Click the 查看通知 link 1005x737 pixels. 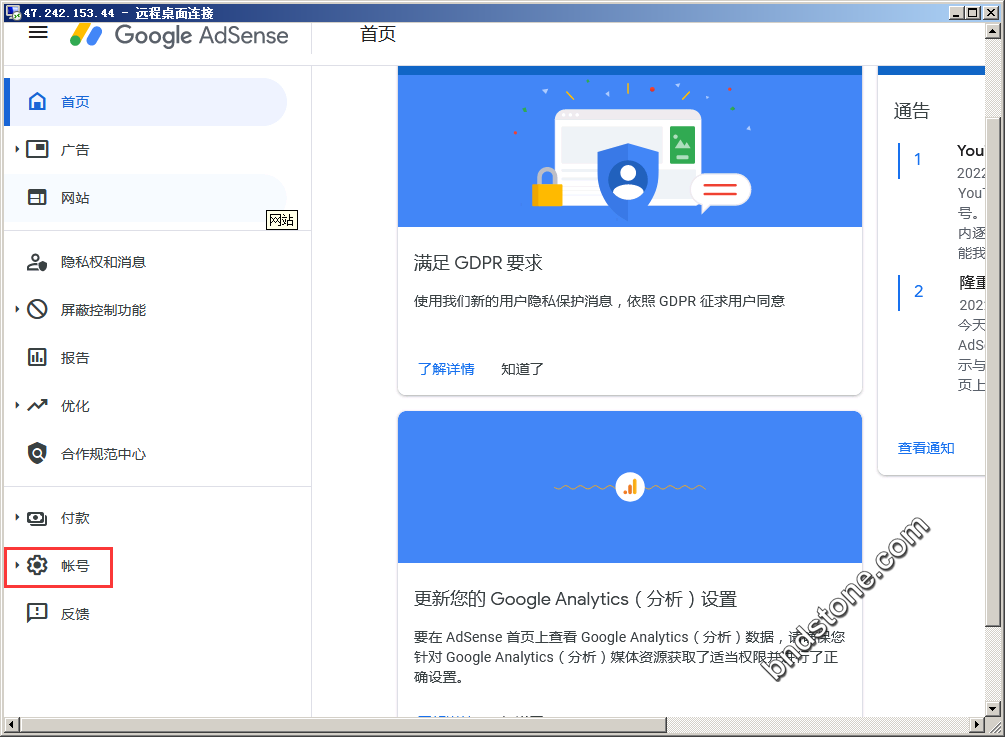coord(926,448)
